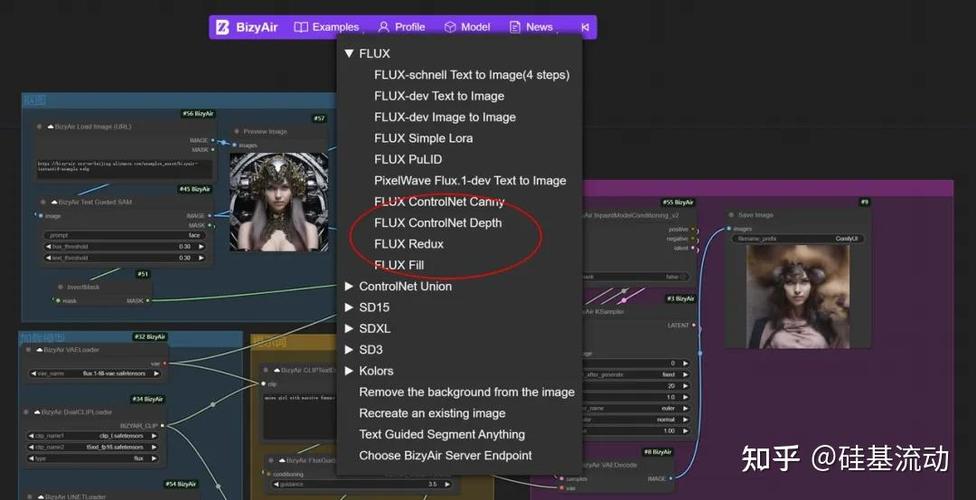This screenshot has width=976, height=500.
Task: Expand the ControlNet Union submenu
Action: (349, 286)
